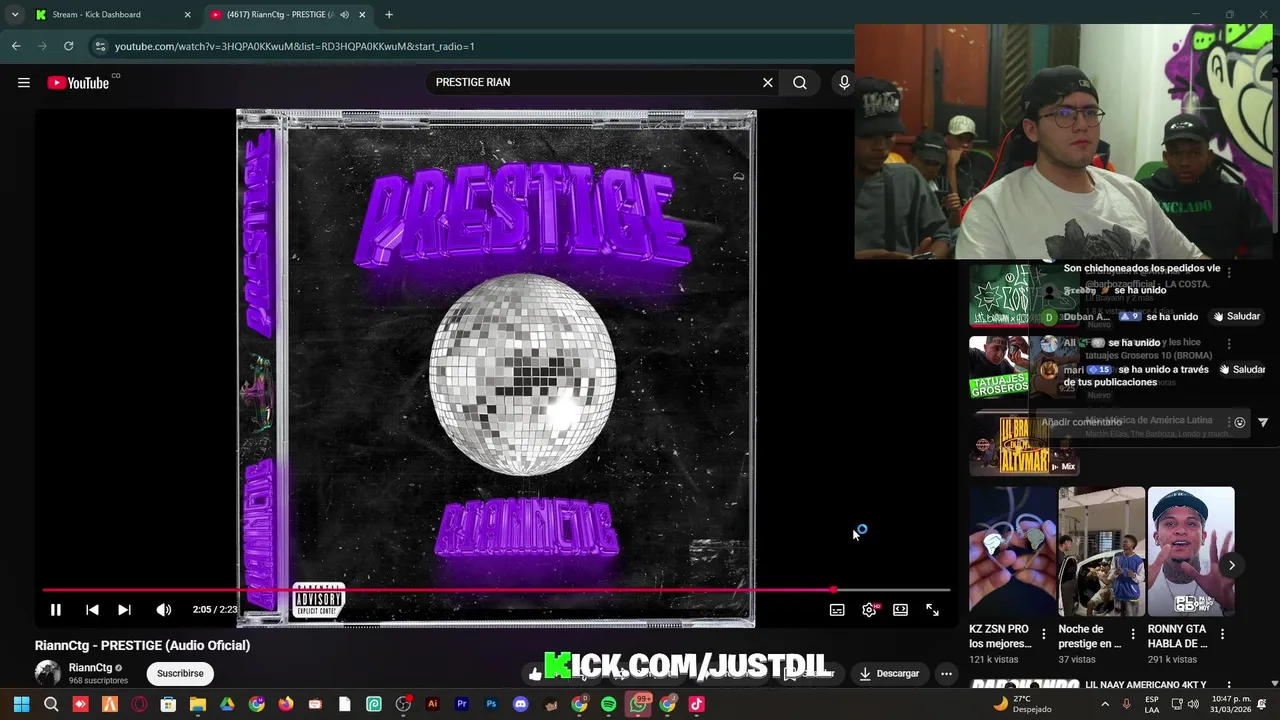1280x720 pixels.
Task: Download video via Descargar button
Action: [889, 673]
